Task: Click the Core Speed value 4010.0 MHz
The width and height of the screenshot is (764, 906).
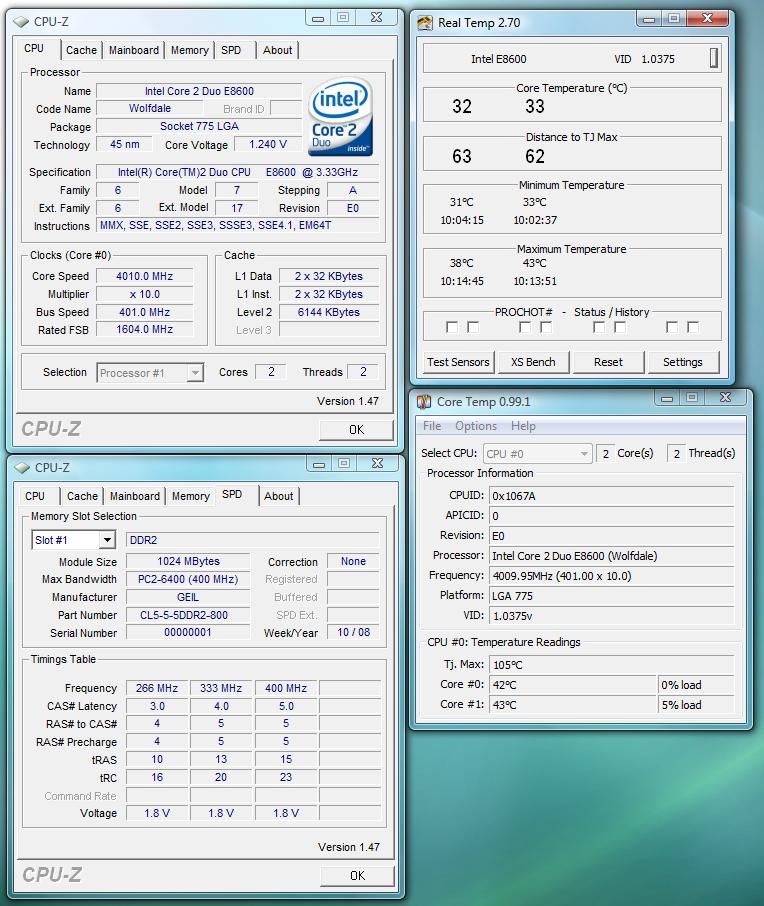Action: coord(144,277)
